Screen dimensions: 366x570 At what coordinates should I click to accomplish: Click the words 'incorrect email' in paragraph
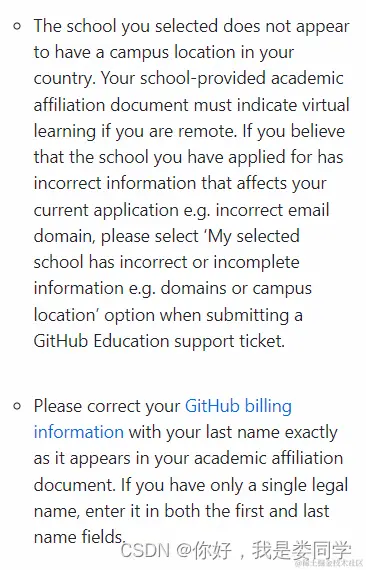(x=273, y=210)
